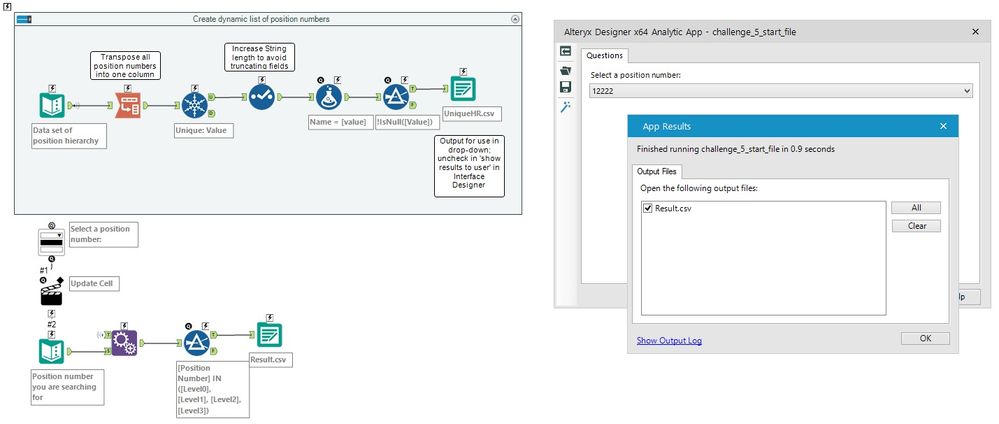Click the All button
The height and width of the screenshot is (424, 999).
pos(916,208)
